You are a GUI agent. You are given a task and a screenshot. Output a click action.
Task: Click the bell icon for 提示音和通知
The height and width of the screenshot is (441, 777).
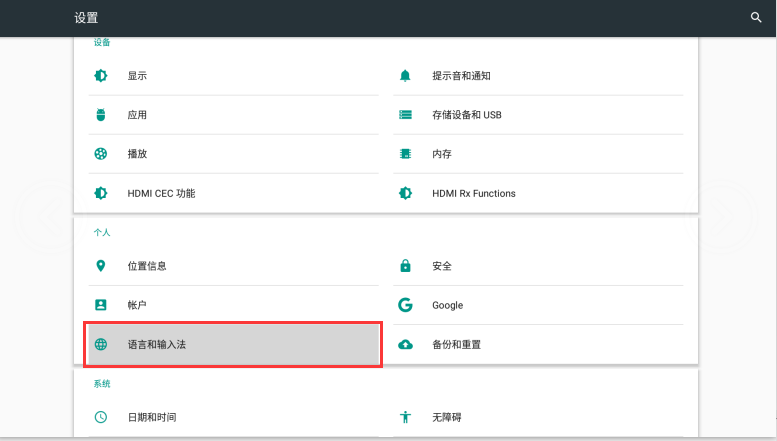click(405, 76)
